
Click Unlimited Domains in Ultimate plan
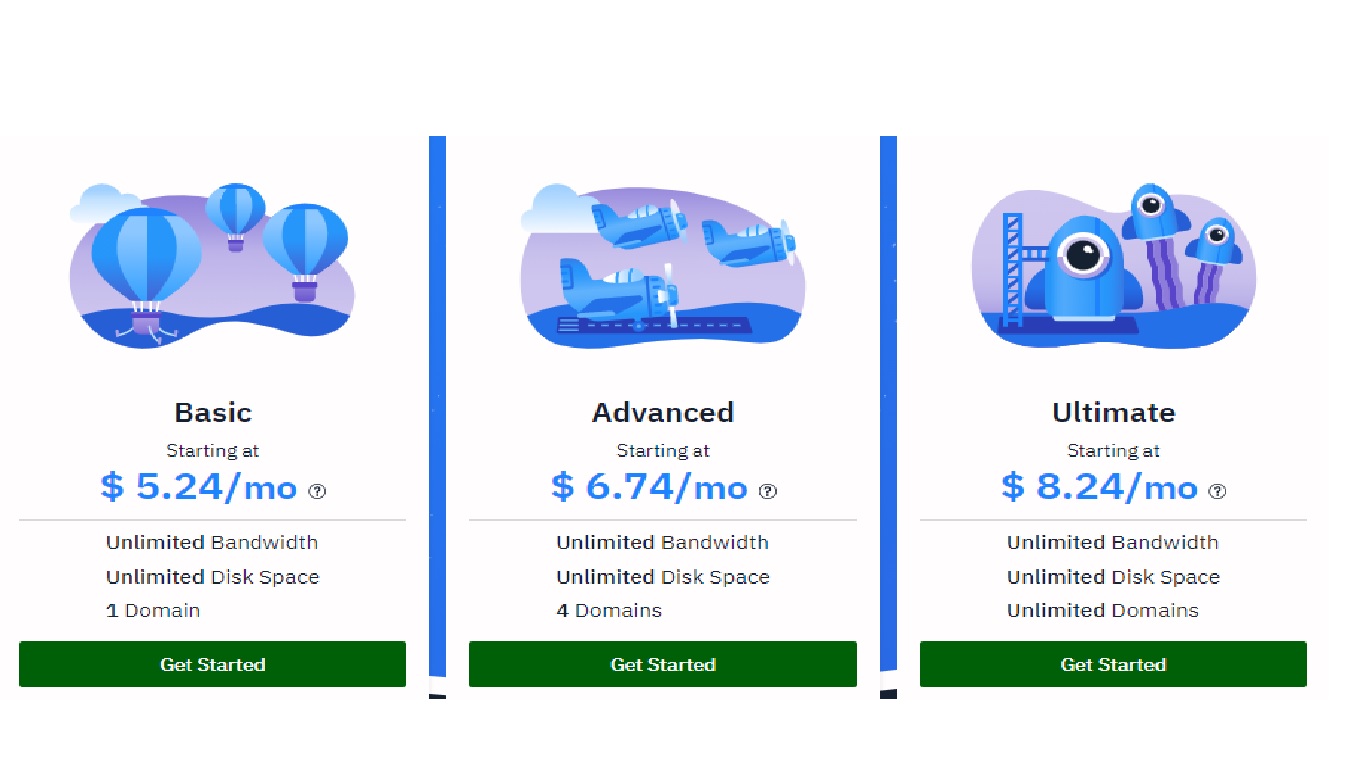1103,610
